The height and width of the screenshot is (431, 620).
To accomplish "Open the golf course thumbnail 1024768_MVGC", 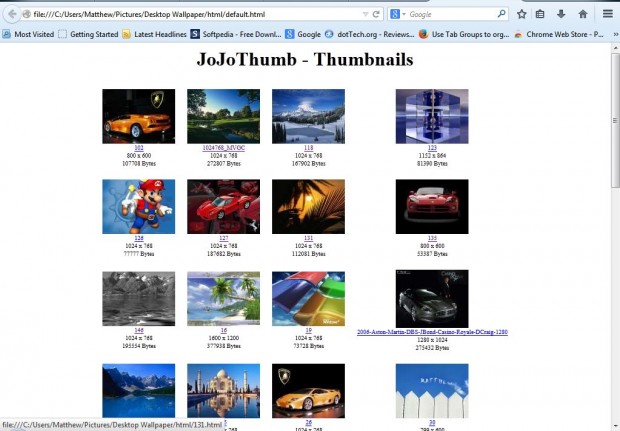I will click(223, 116).
